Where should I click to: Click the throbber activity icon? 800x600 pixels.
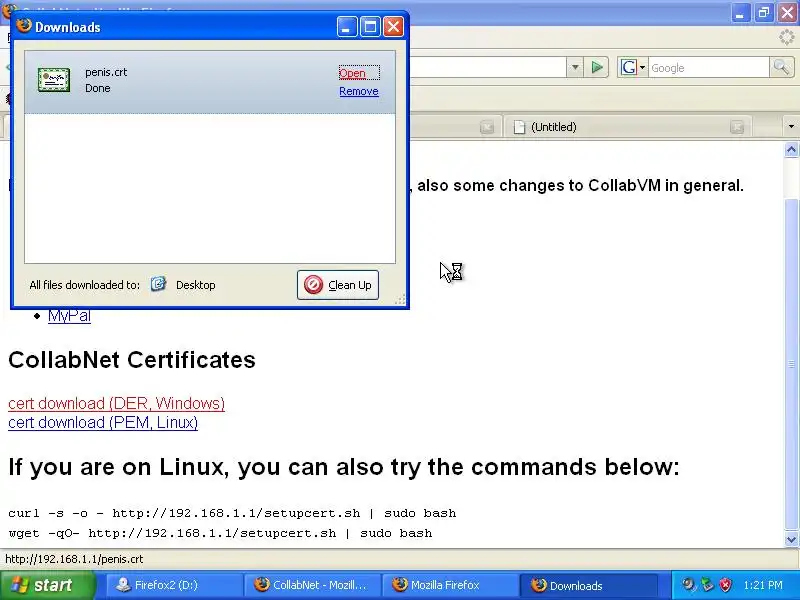[x=787, y=37]
